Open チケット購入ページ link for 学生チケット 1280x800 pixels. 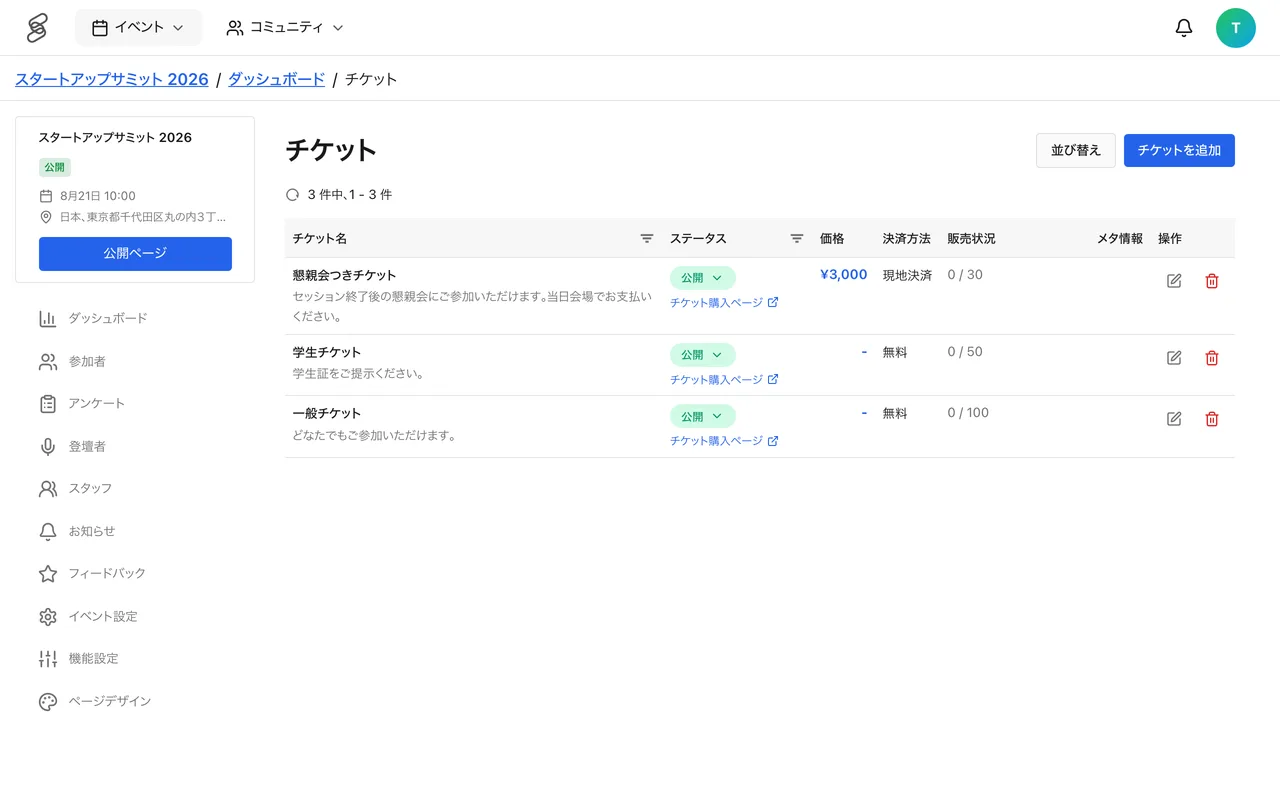pos(724,380)
